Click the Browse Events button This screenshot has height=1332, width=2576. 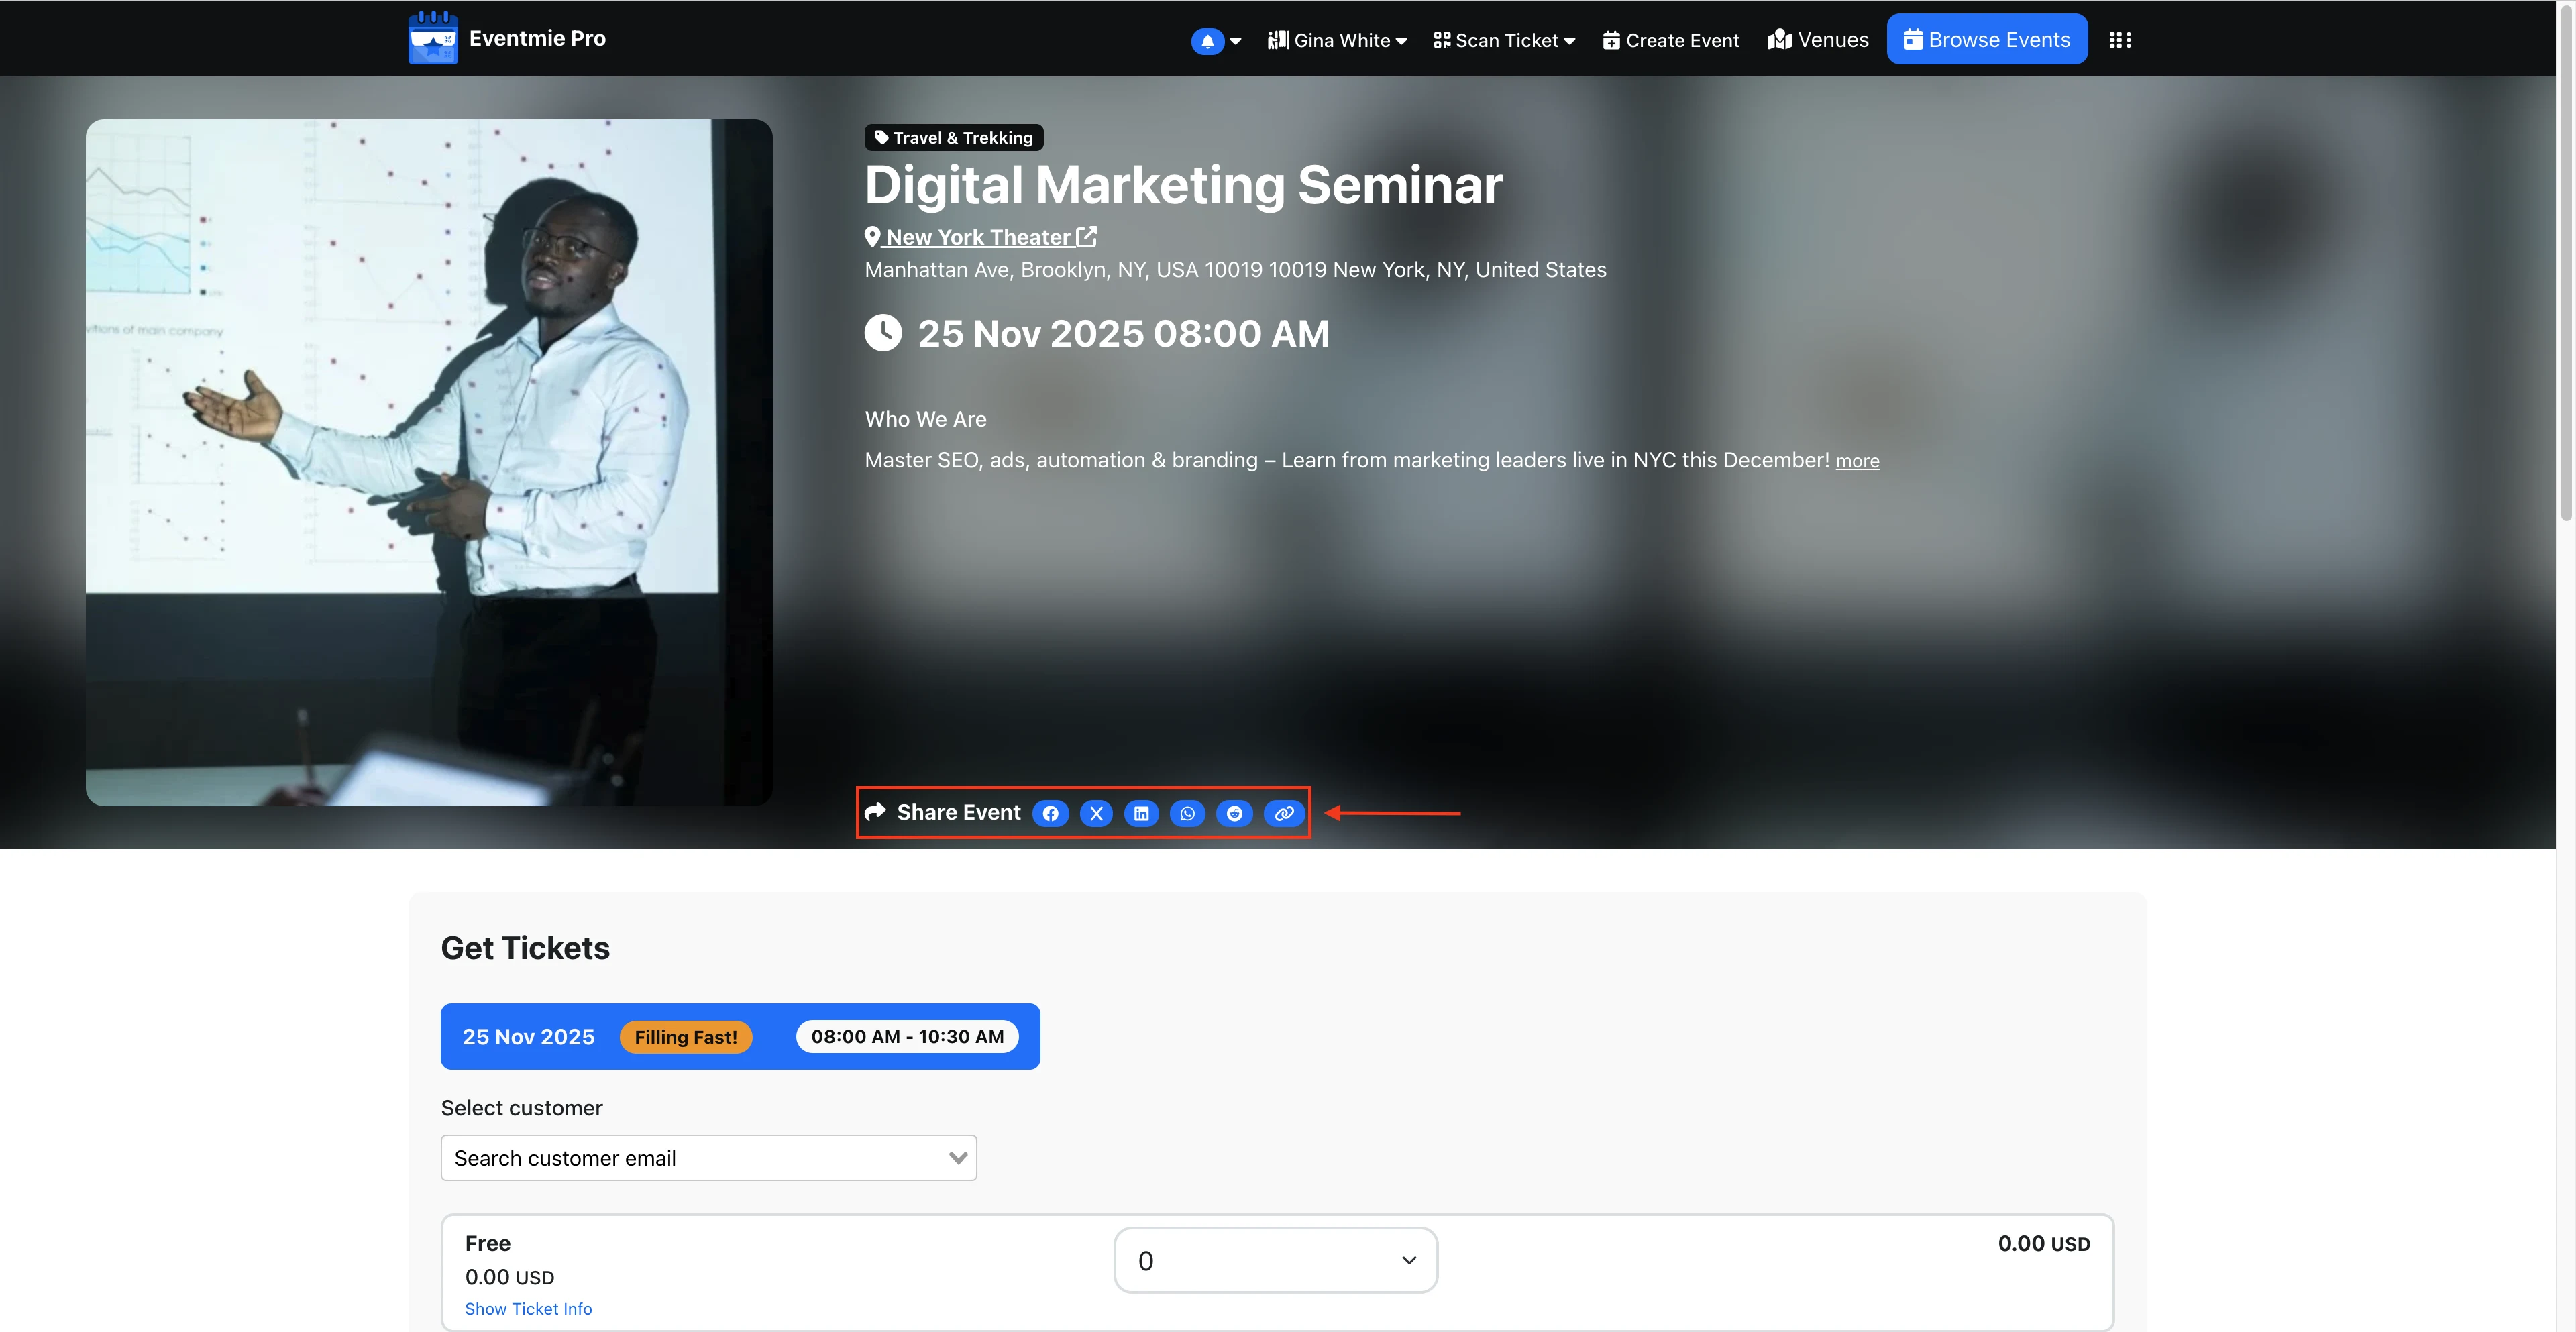point(1987,39)
